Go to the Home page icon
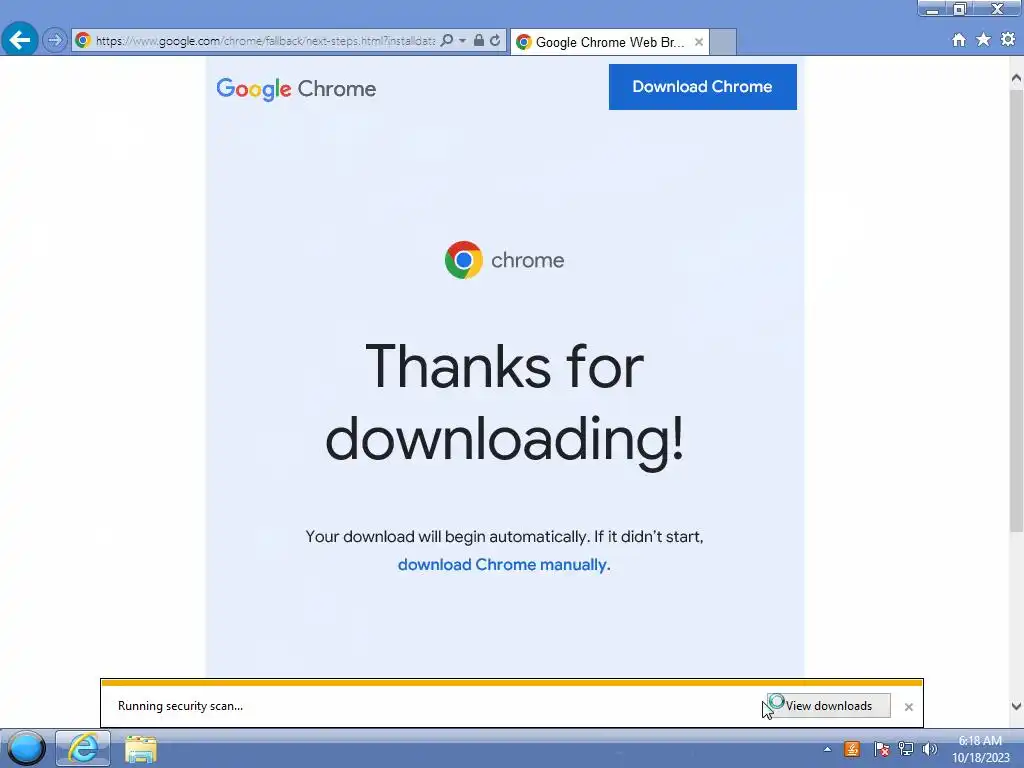This screenshot has height=768, width=1024. coord(959,40)
